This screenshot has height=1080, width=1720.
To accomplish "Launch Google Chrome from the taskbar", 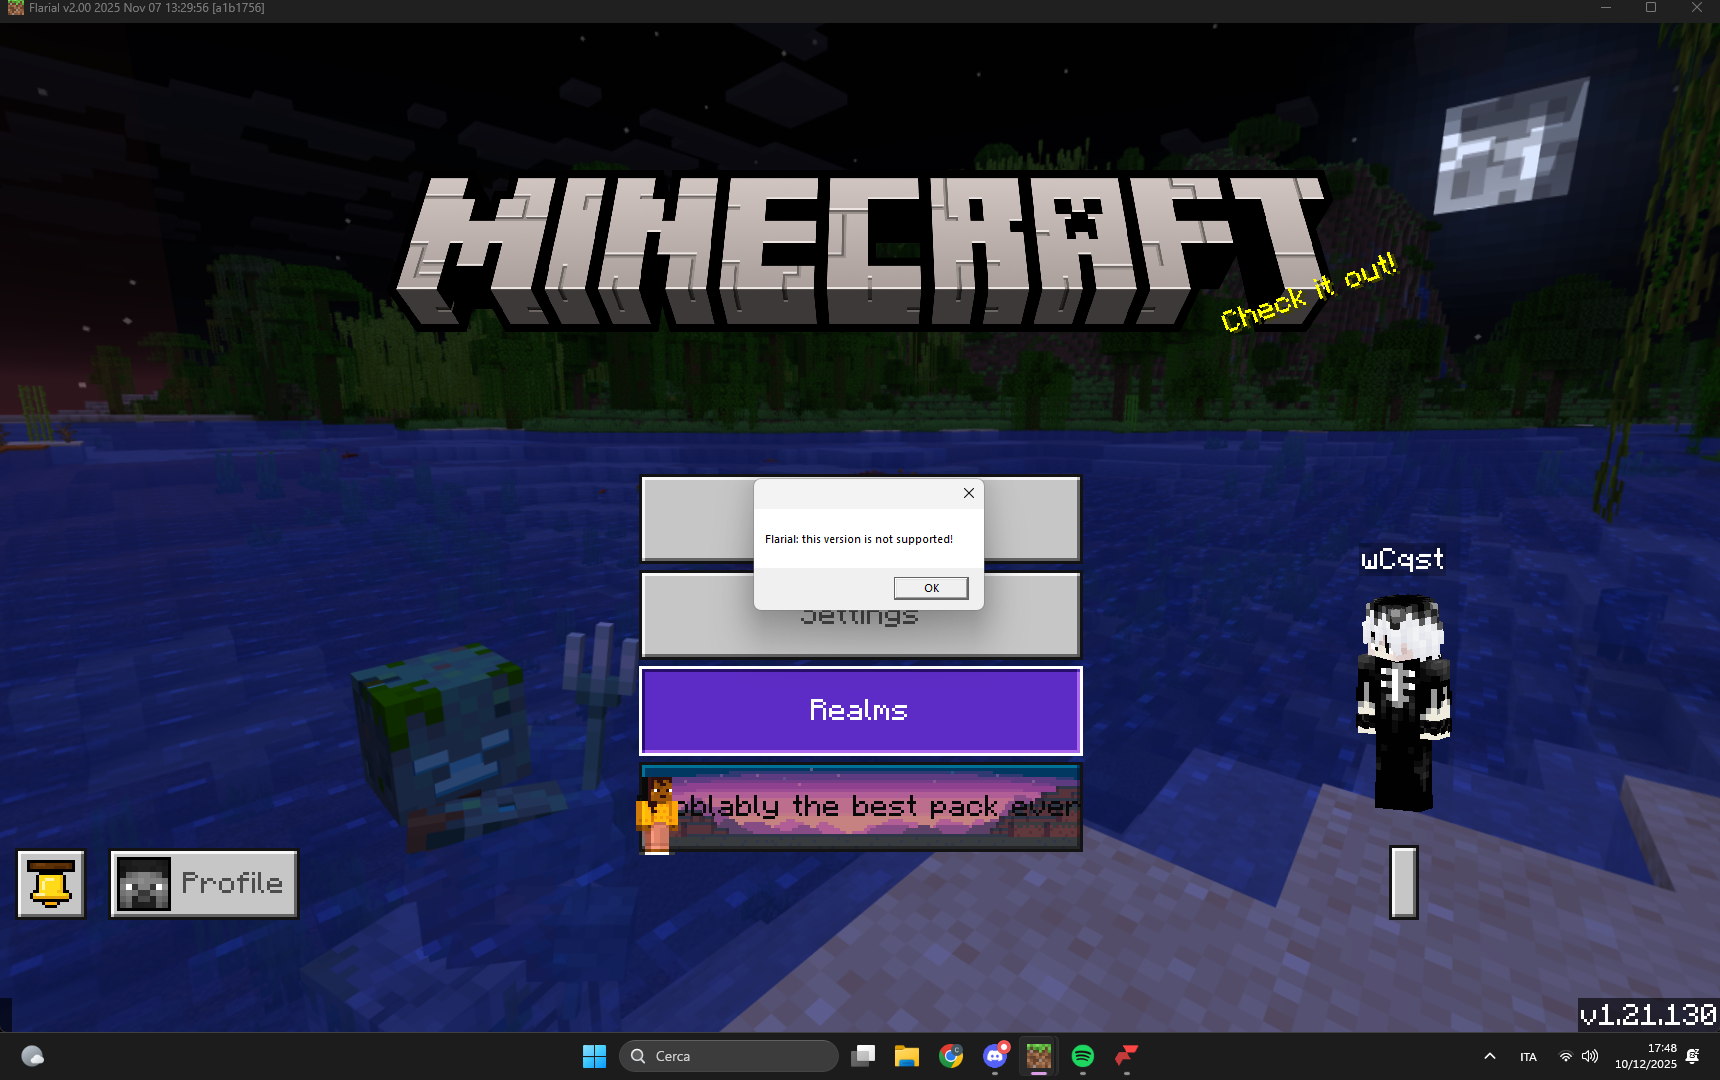I will pyautogui.click(x=950, y=1055).
